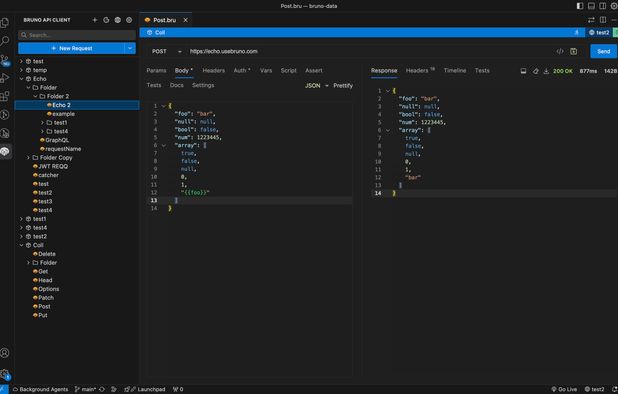The height and width of the screenshot is (394, 618).
Task: Switch to the Params tab
Action: coord(156,71)
